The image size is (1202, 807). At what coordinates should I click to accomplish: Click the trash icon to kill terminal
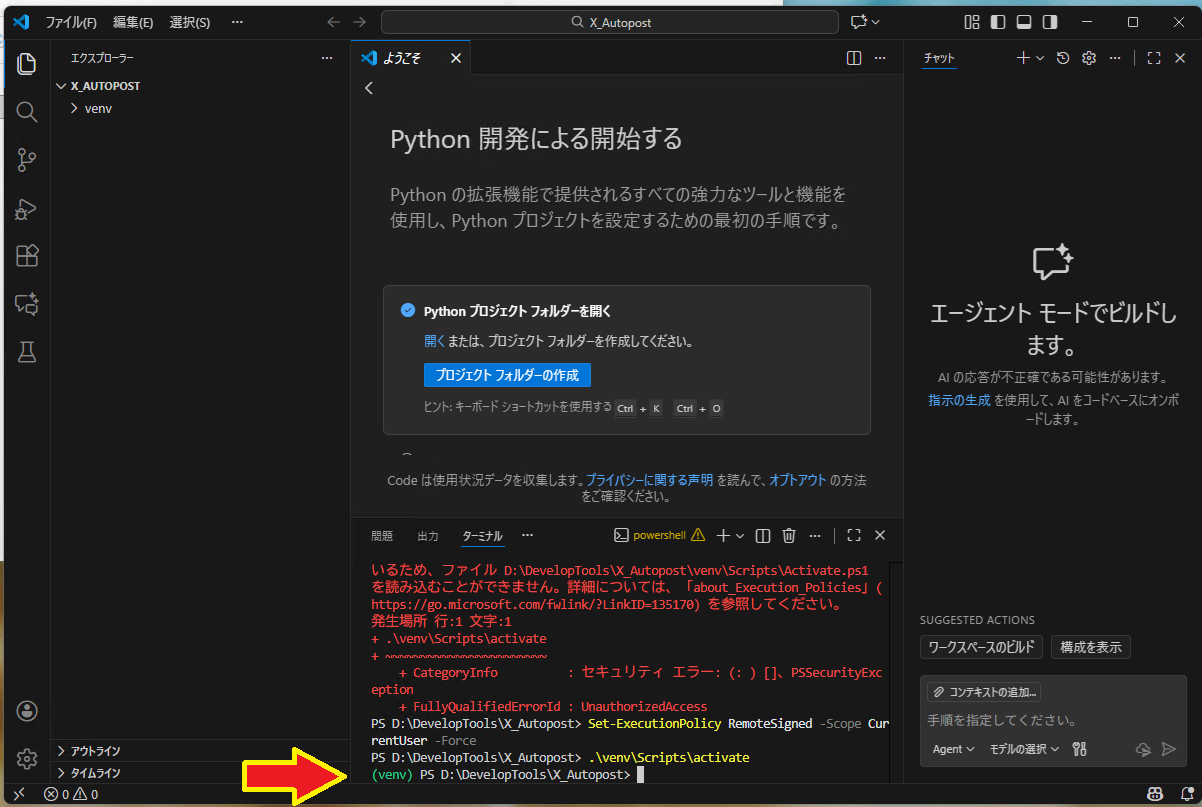coord(789,536)
